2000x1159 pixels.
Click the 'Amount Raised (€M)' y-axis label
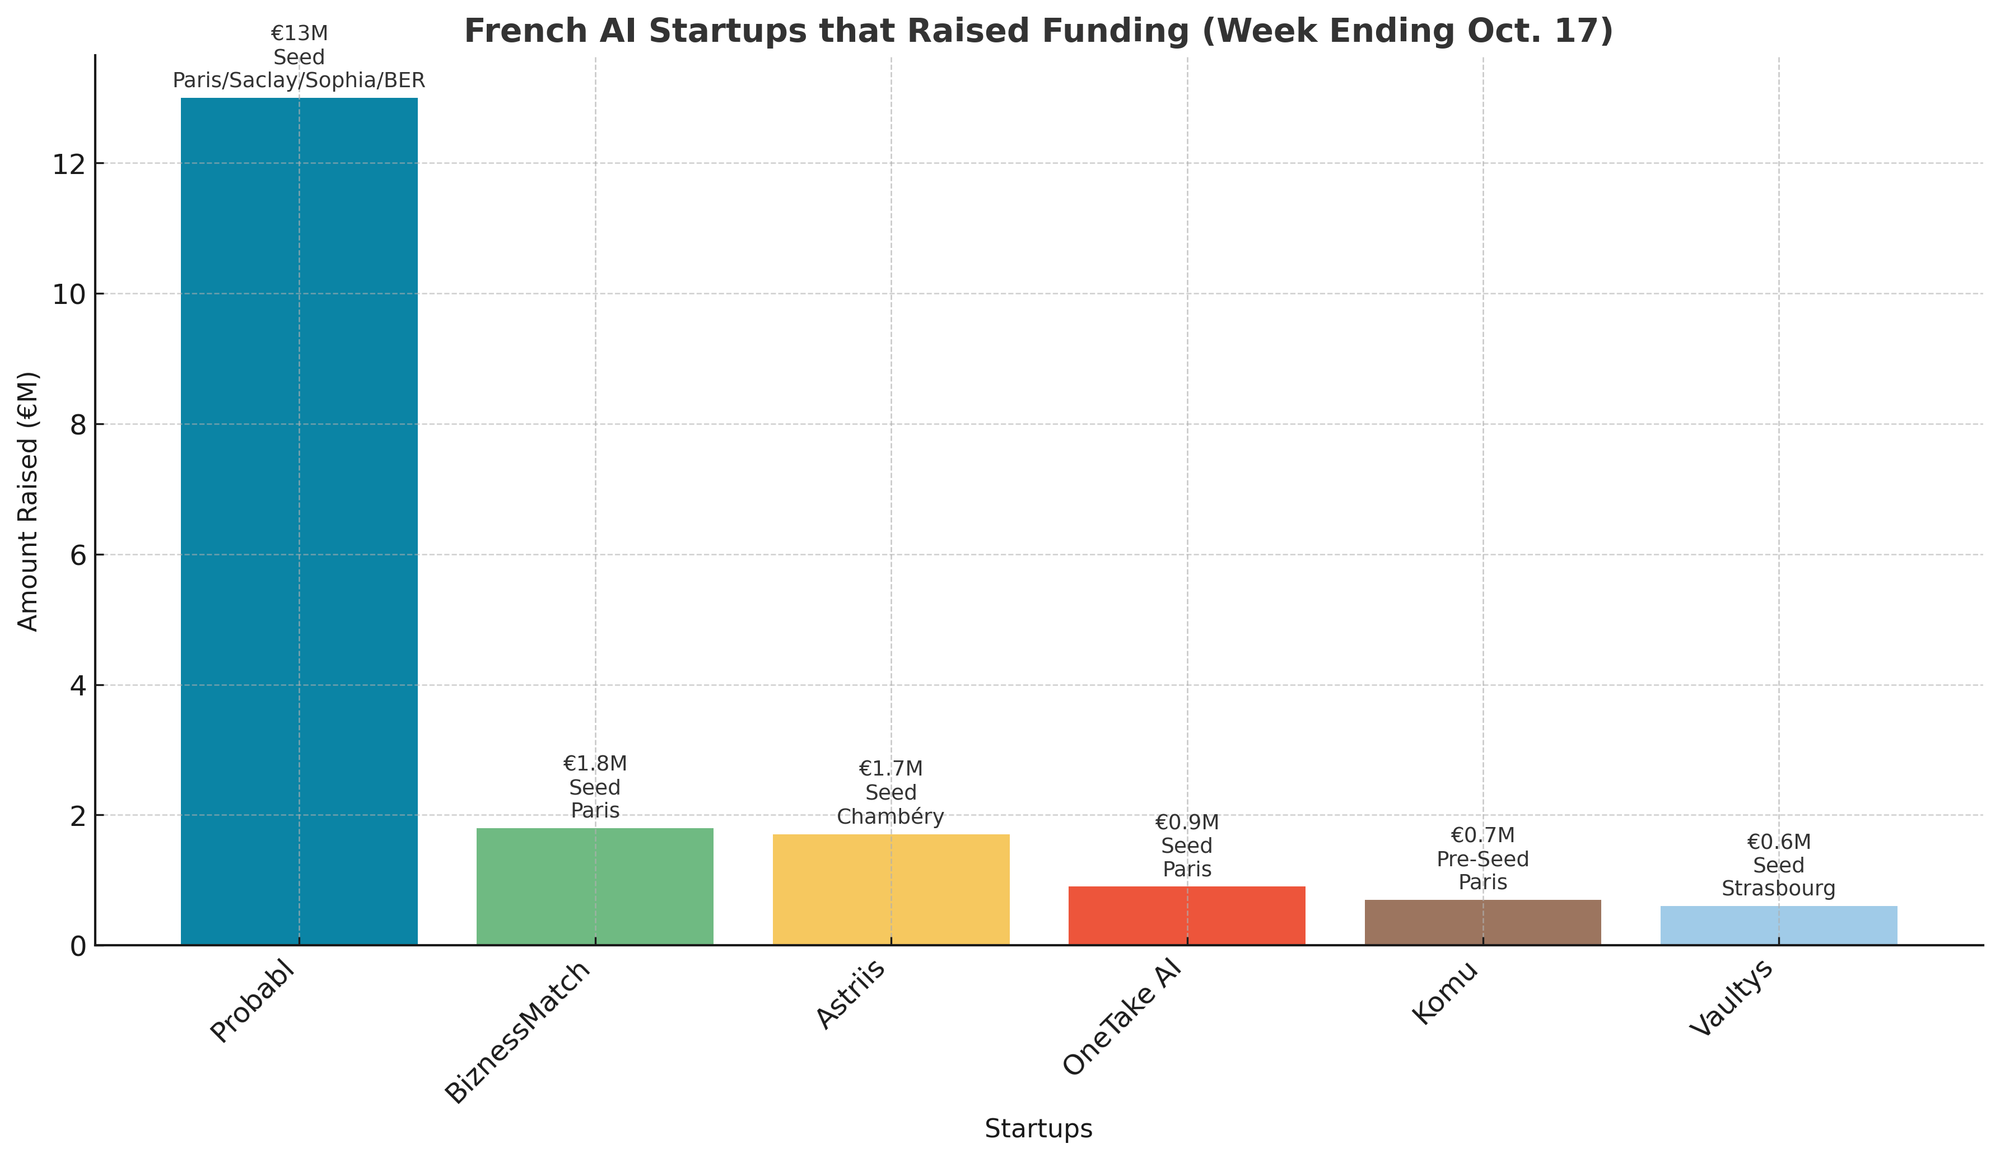point(29,501)
